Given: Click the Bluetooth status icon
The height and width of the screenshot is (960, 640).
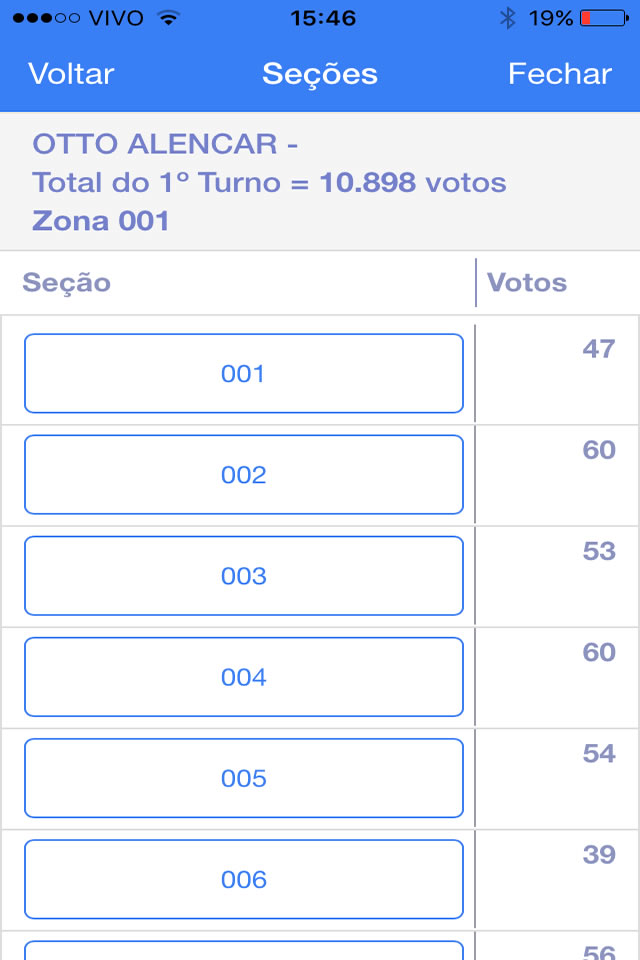Looking at the screenshot, I should (507, 18).
